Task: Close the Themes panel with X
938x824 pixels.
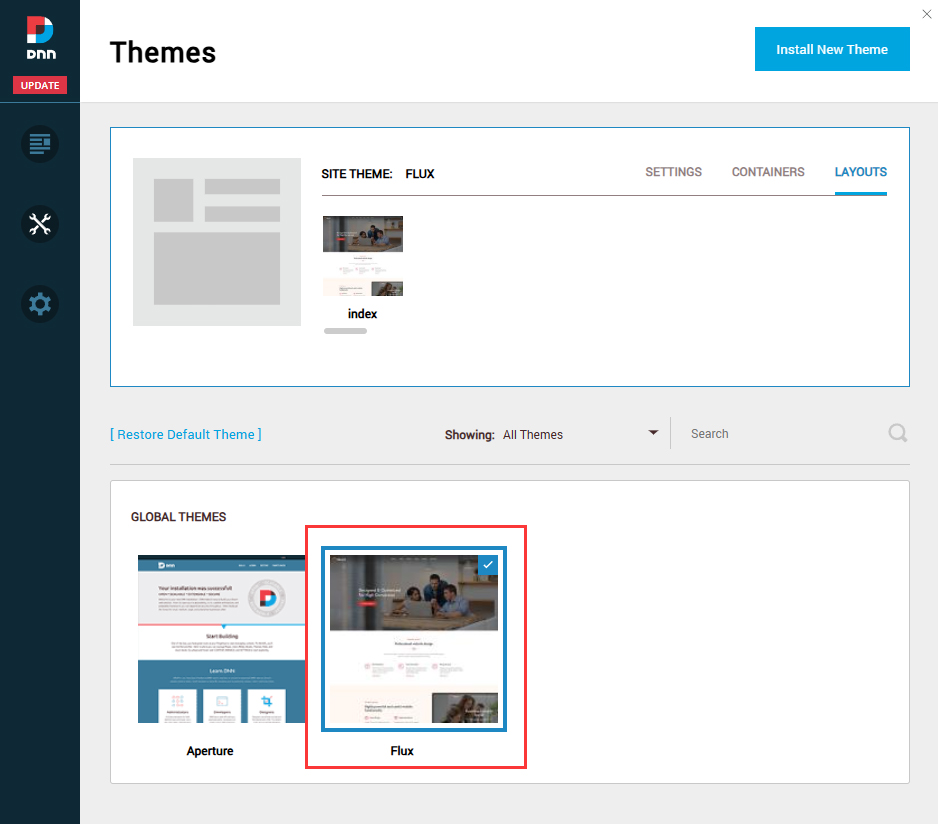Action: (927, 14)
